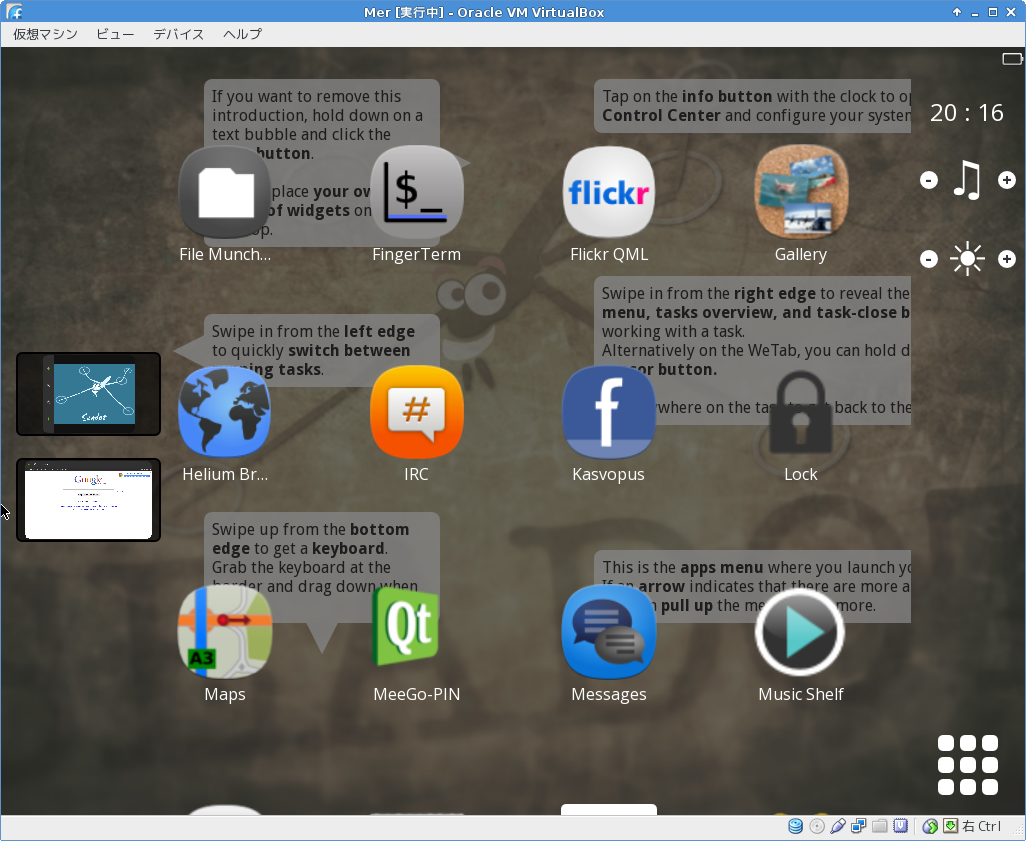The width and height of the screenshot is (1026, 841).
Task: Click the info button tip bubble
Action: pyautogui.click(x=752, y=106)
